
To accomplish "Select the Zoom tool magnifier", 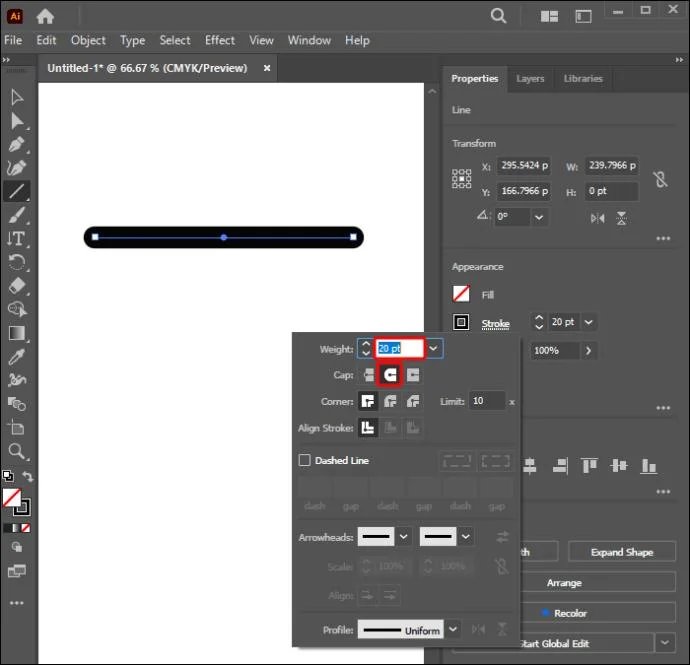I will pos(17,451).
